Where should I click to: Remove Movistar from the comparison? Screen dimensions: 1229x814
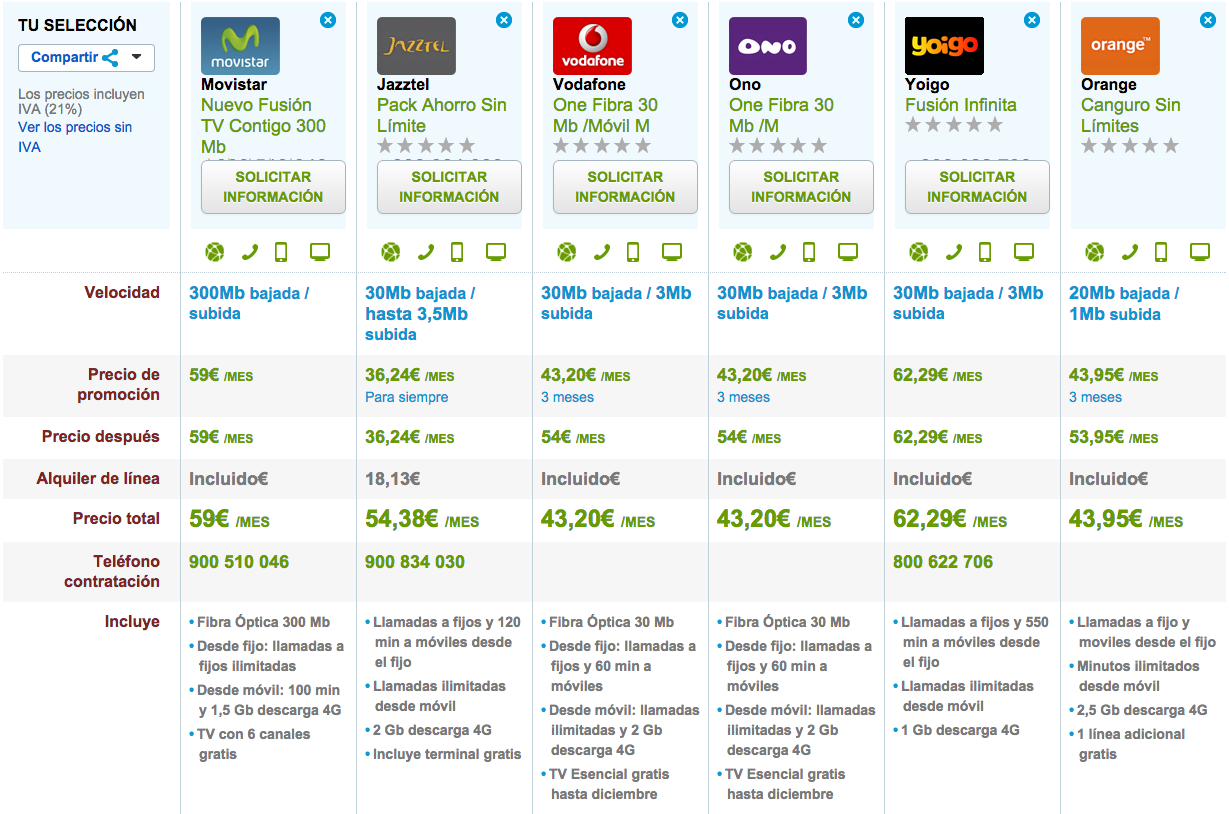pos(328,20)
